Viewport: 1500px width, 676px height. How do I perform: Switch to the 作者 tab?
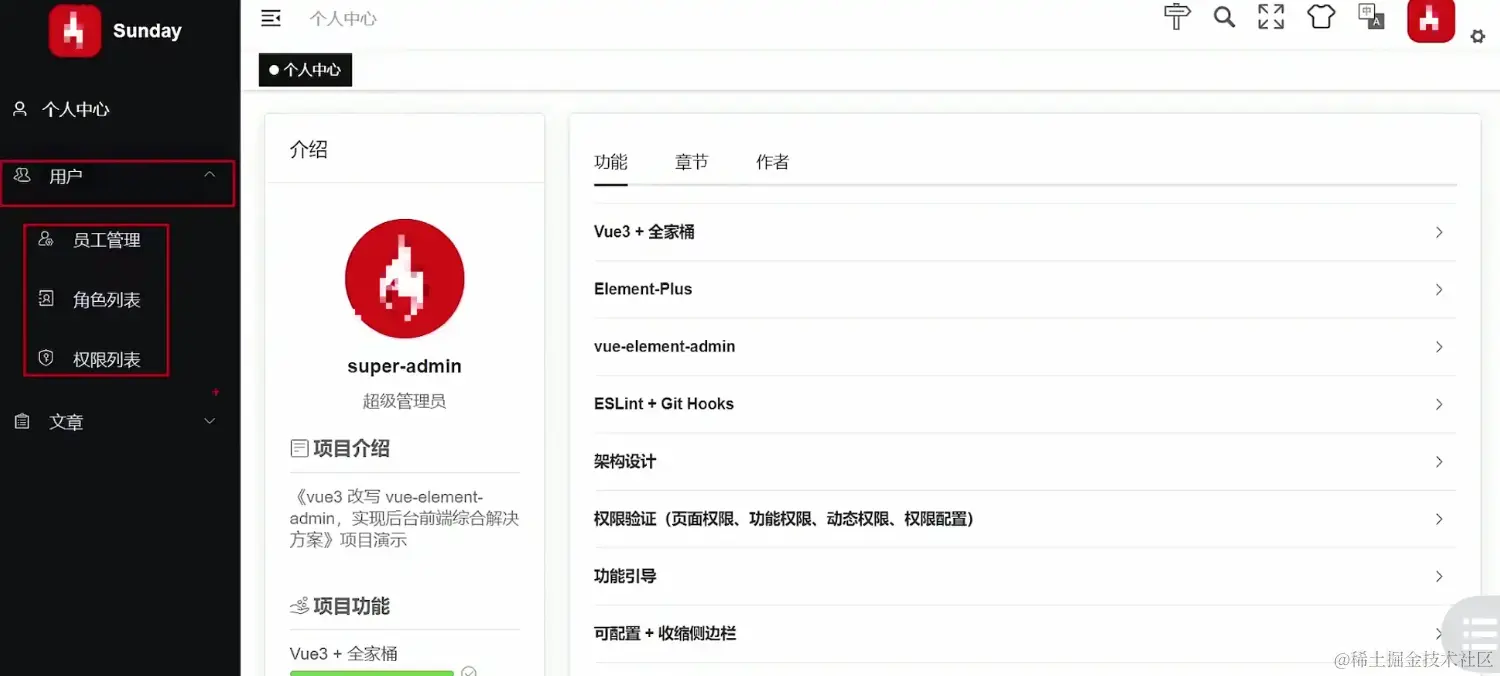point(772,162)
